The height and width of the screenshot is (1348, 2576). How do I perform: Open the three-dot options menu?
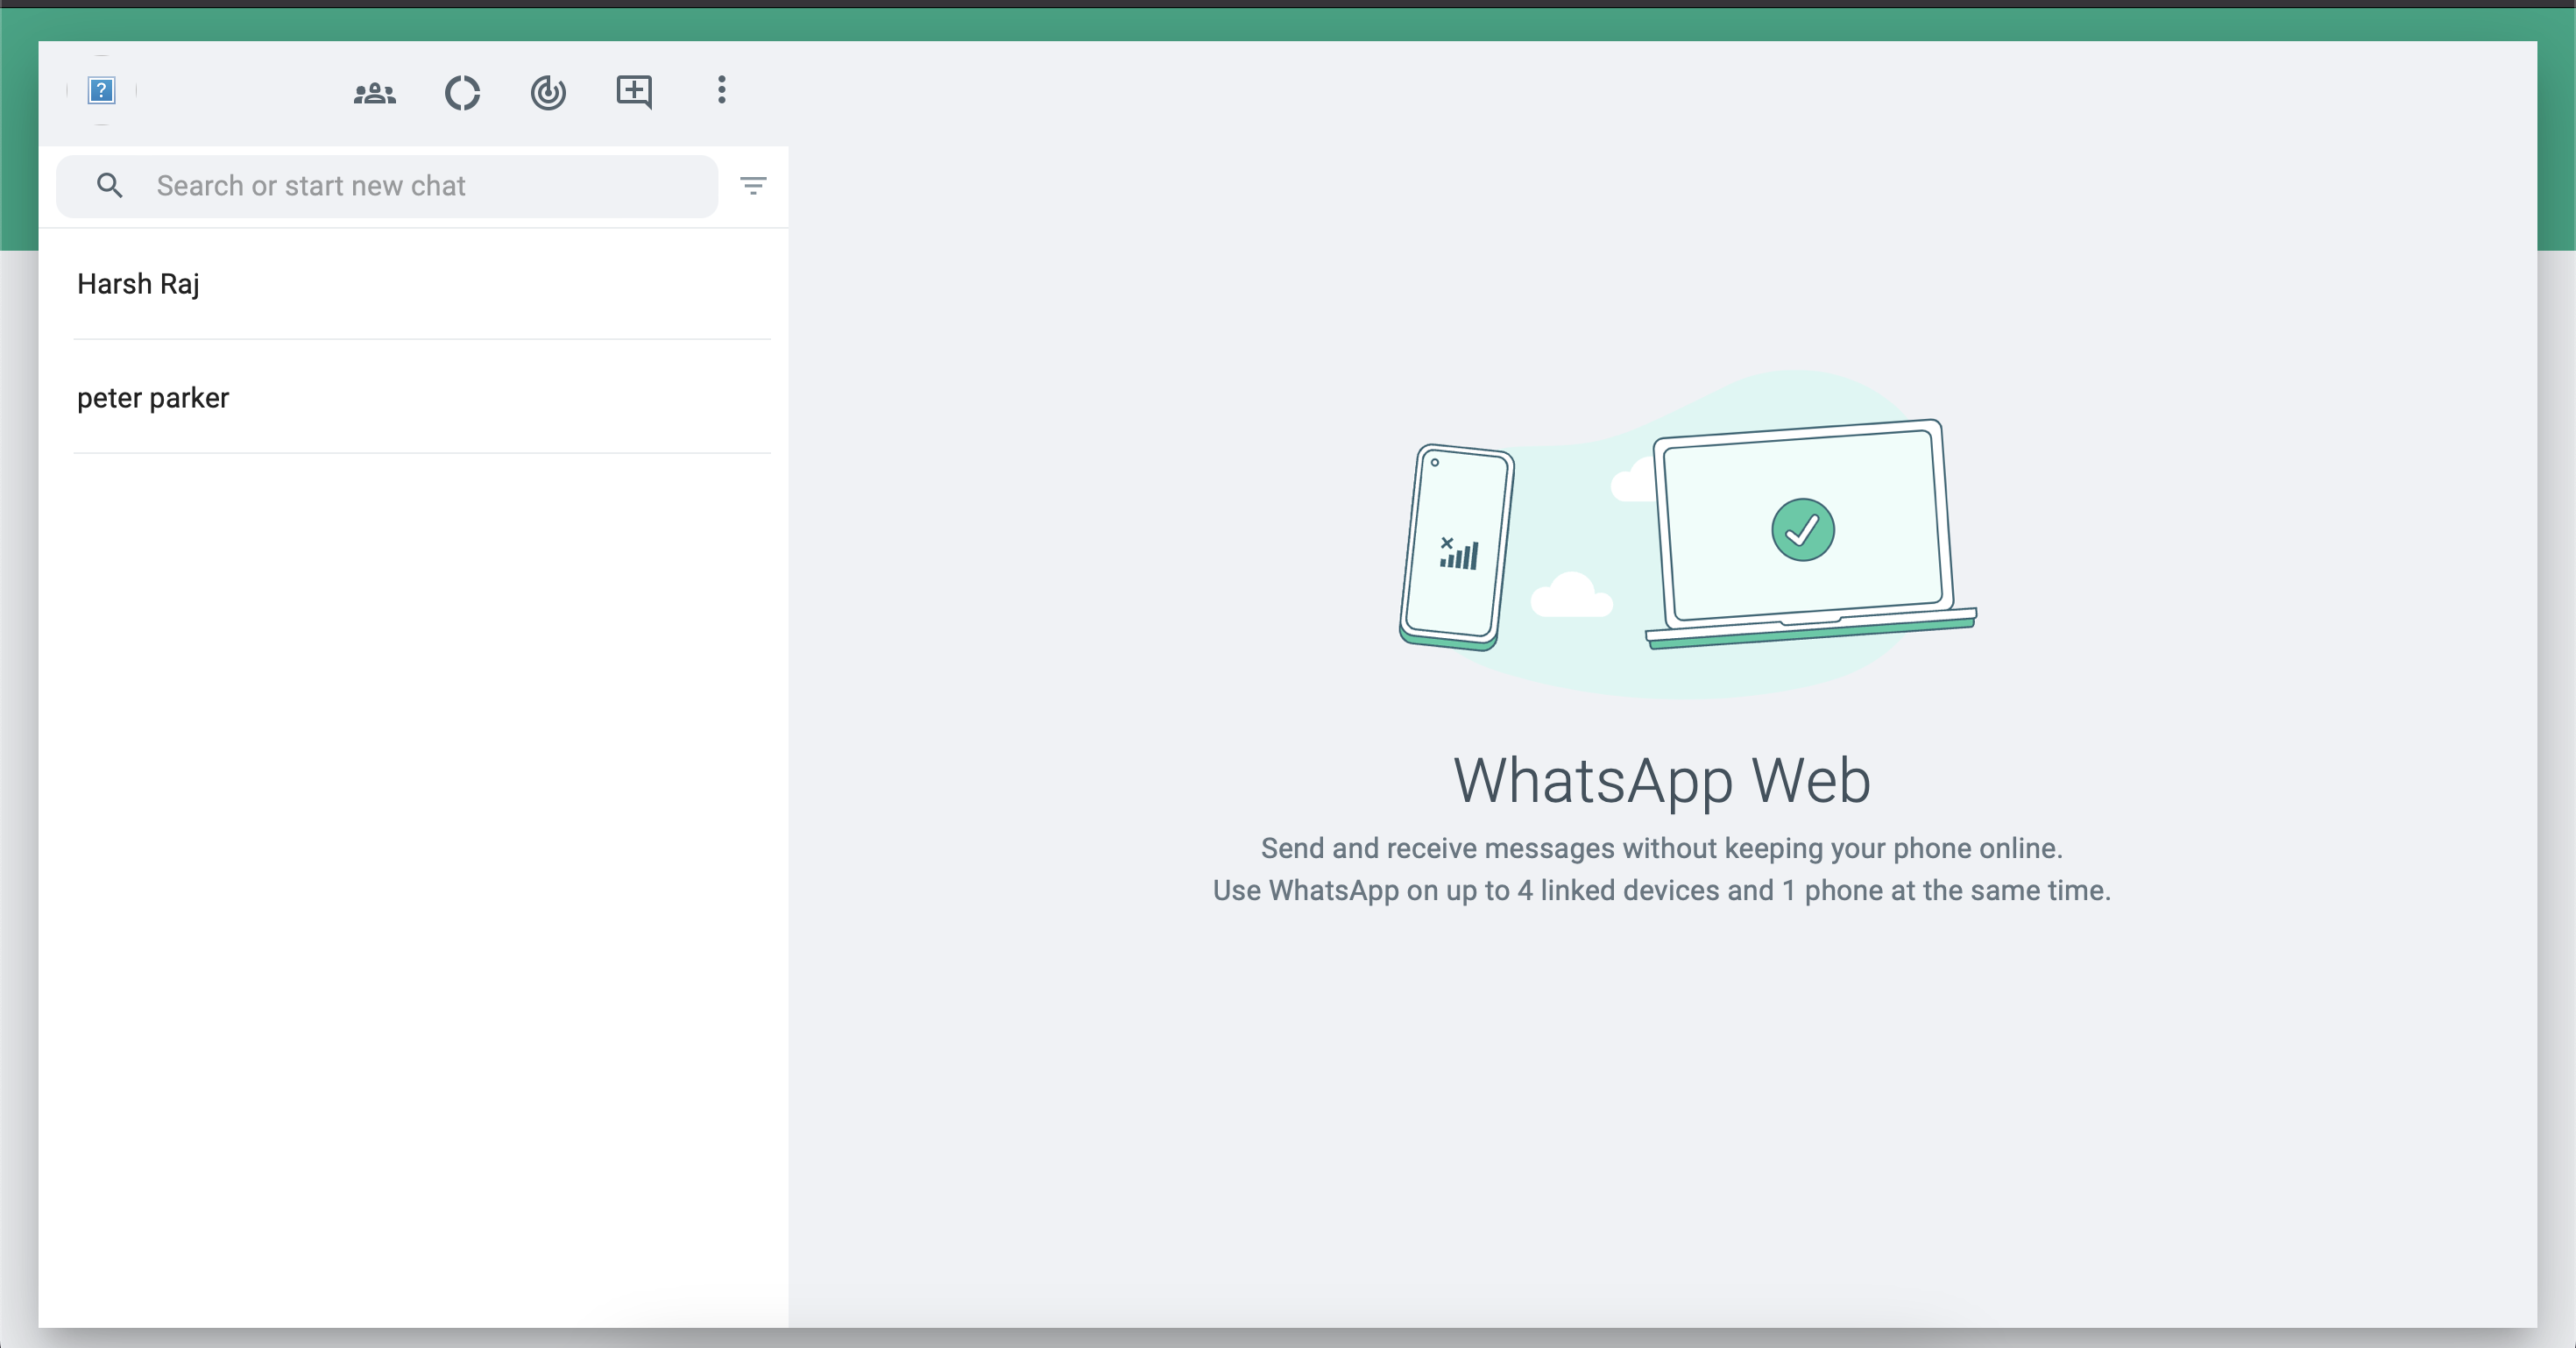[721, 92]
